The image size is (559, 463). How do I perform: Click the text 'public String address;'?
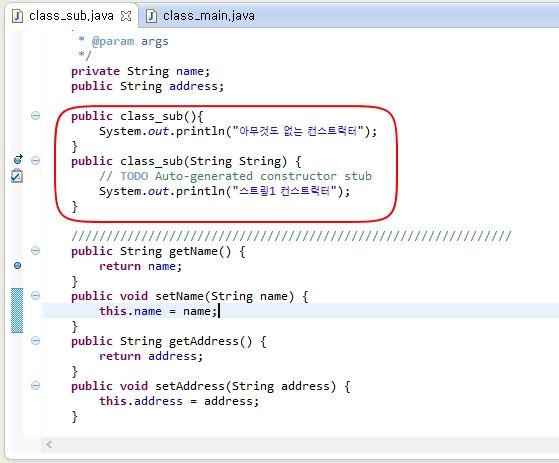coord(147,86)
